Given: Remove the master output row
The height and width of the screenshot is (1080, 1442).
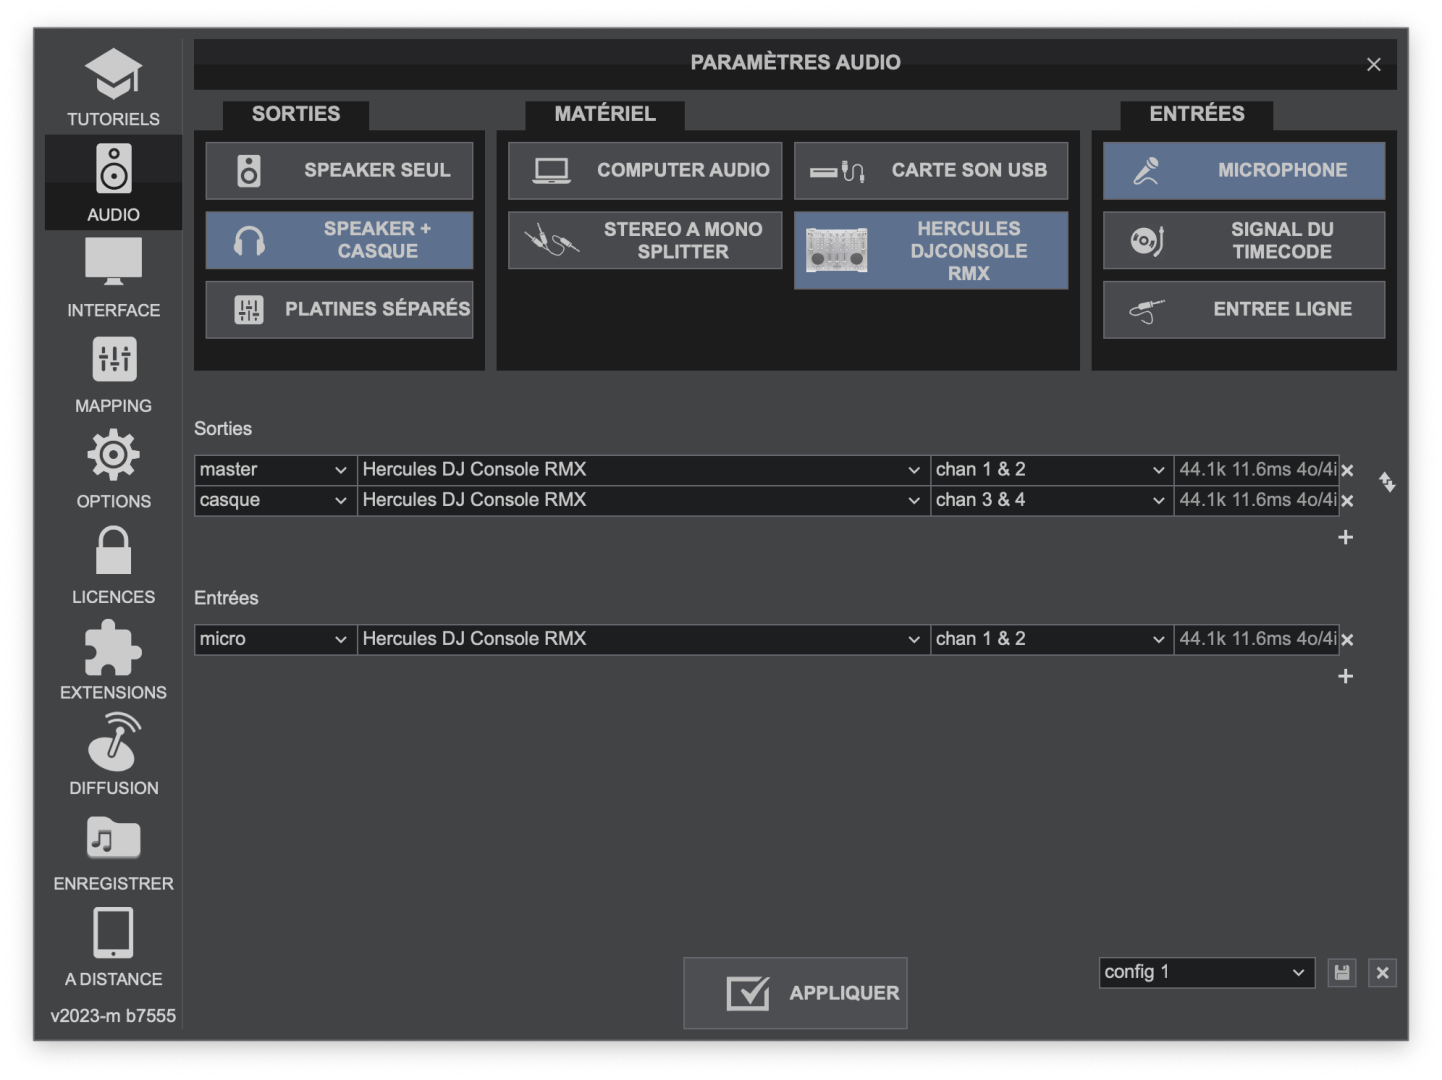Looking at the screenshot, I should pyautogui.click(x=1347, y=470).
